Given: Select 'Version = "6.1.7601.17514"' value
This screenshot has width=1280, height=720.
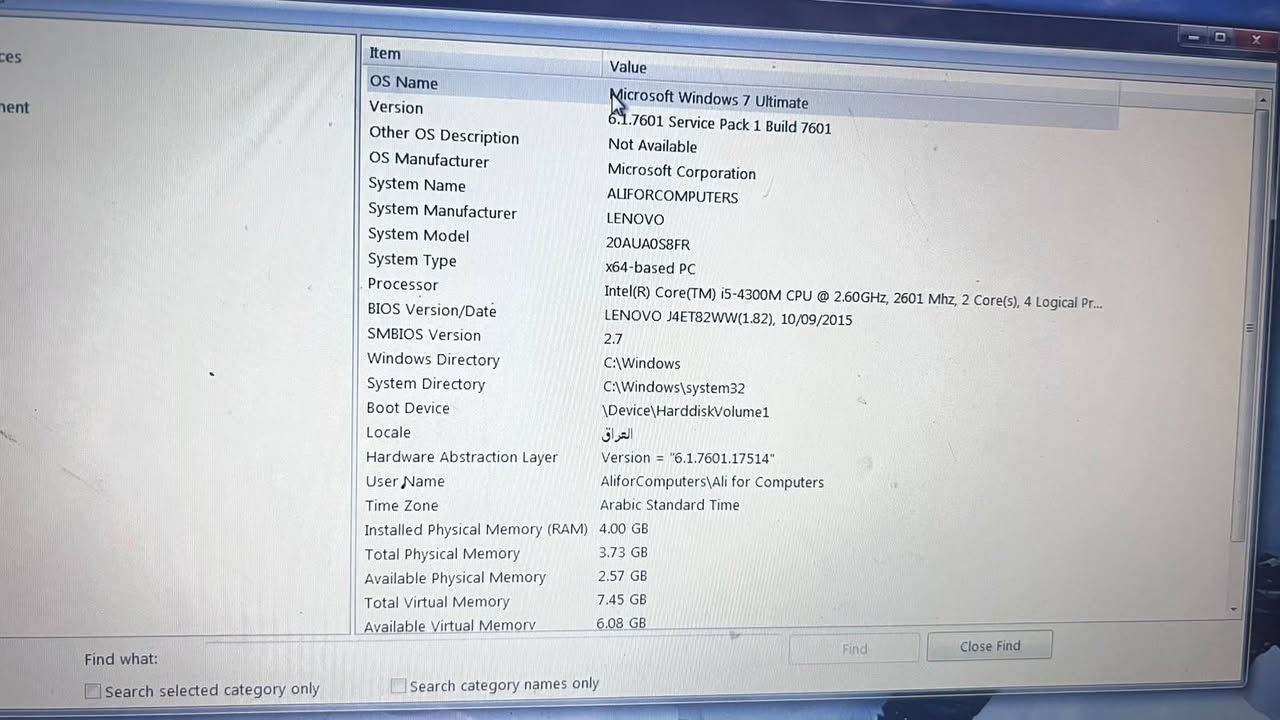Looking at the screenshot, I should [x=688, y=458].
